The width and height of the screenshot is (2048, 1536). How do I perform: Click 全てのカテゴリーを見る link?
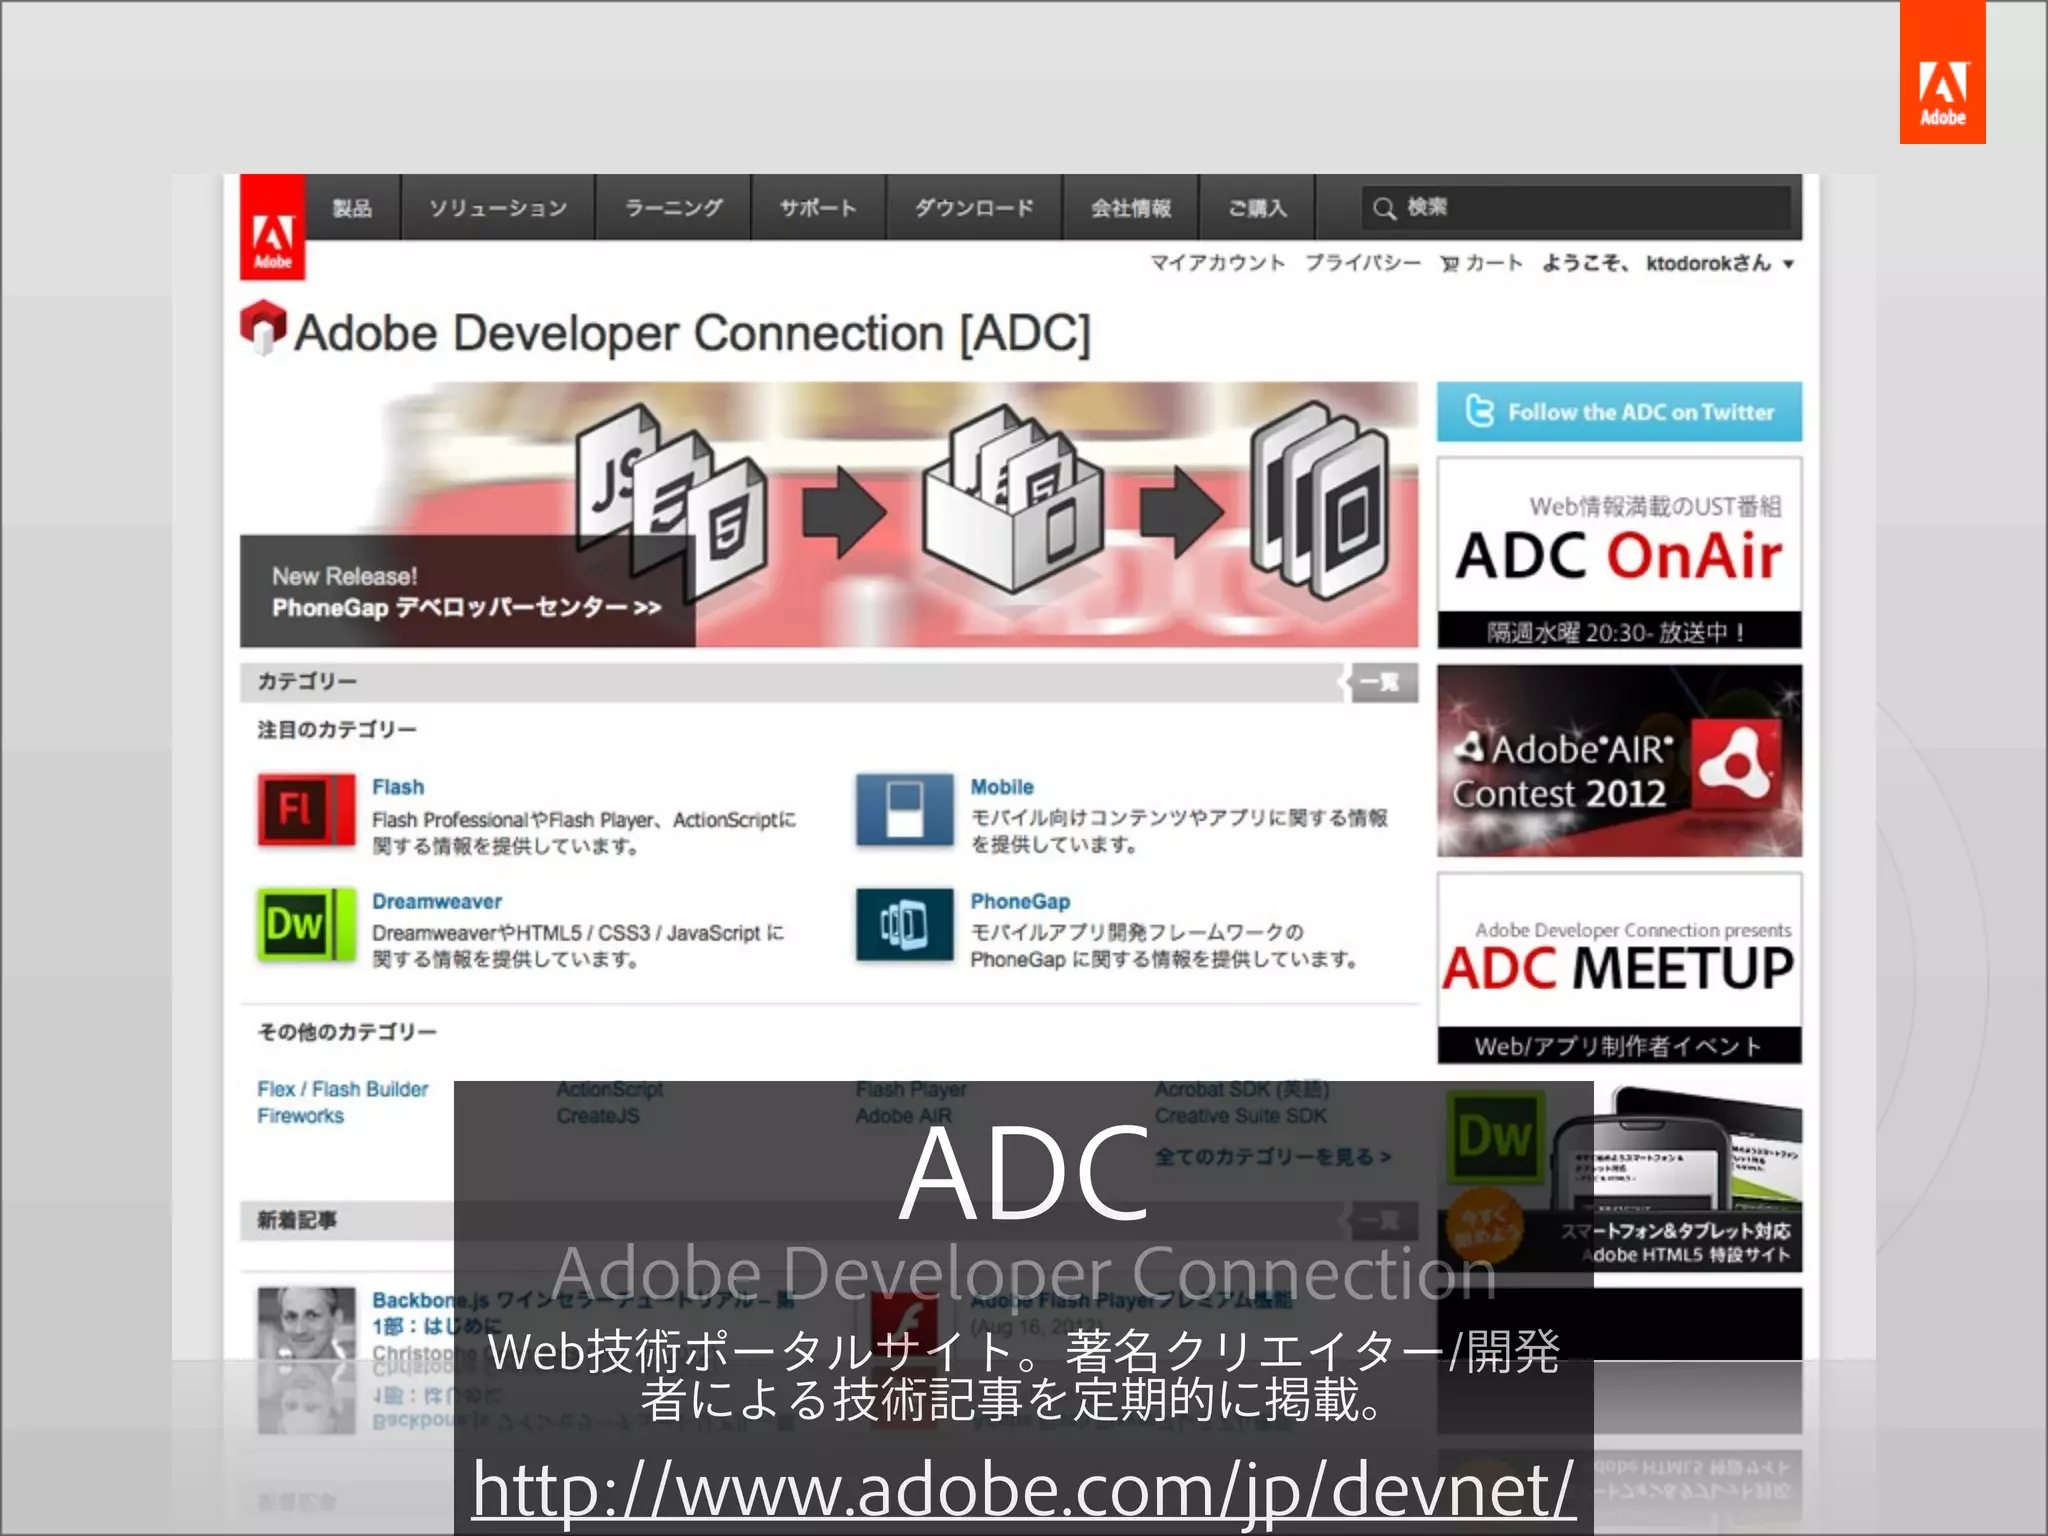tap(1273, 1157)
